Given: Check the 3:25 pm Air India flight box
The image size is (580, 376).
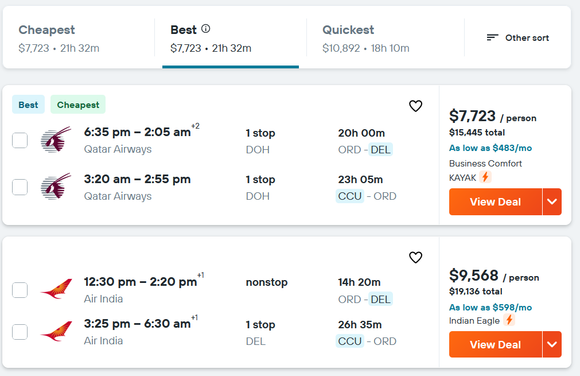Looking at the screenshot, I should click(20, 332).
